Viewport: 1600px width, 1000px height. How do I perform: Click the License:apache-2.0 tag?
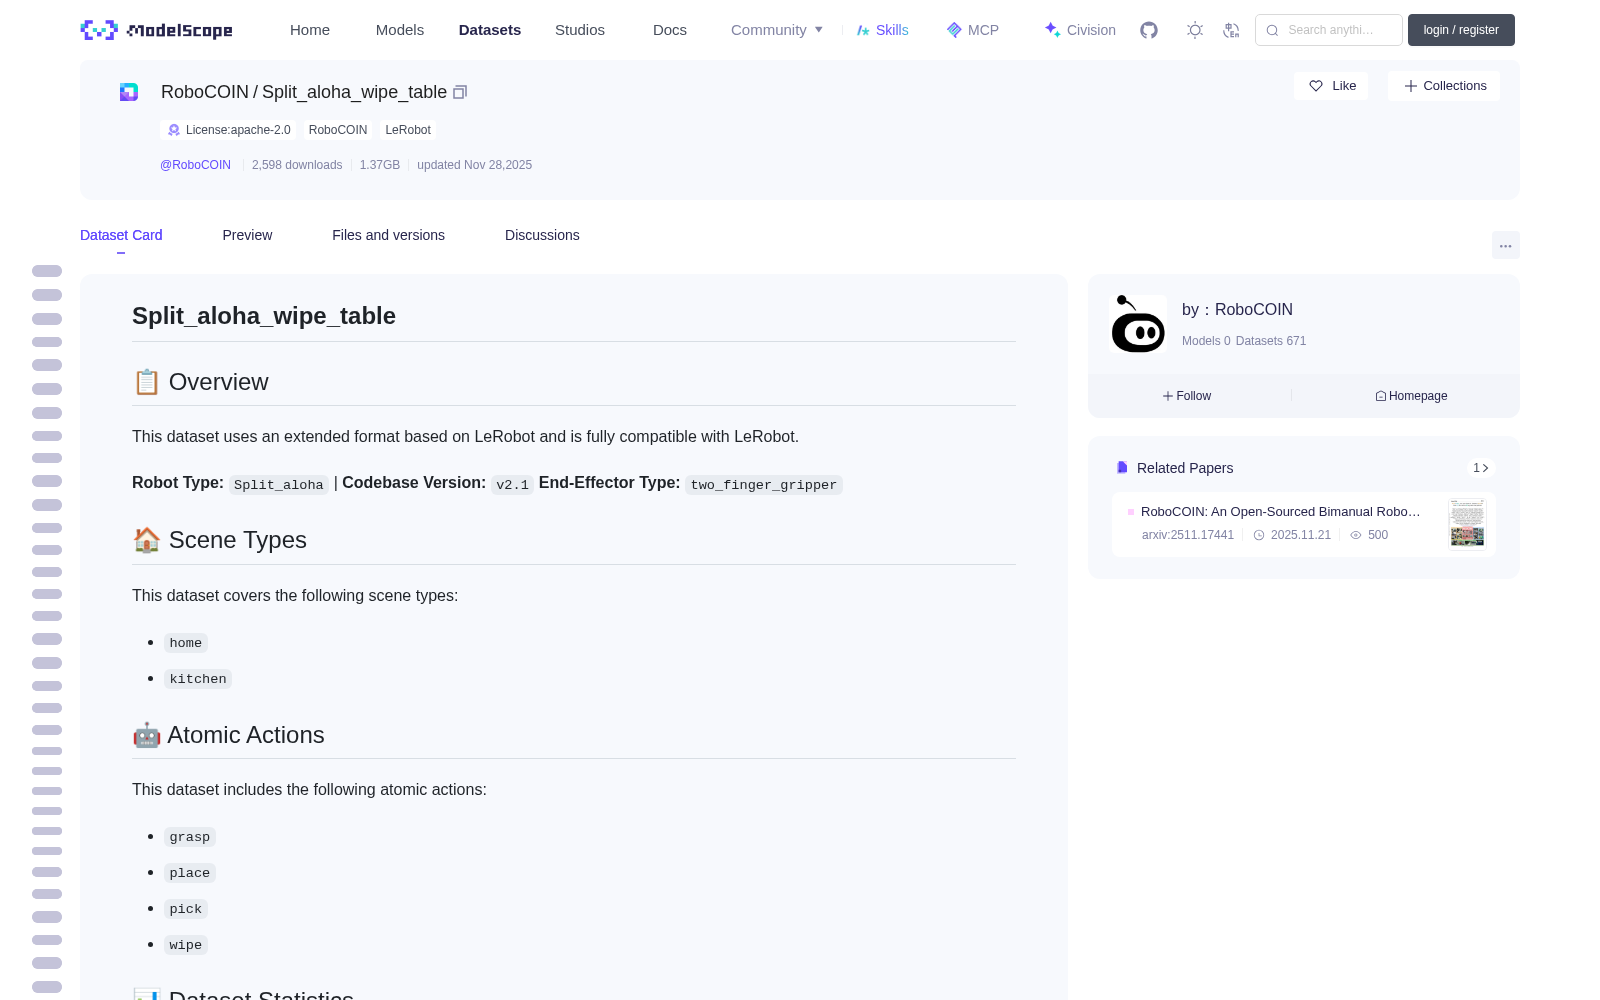click(x=229, y=130)
